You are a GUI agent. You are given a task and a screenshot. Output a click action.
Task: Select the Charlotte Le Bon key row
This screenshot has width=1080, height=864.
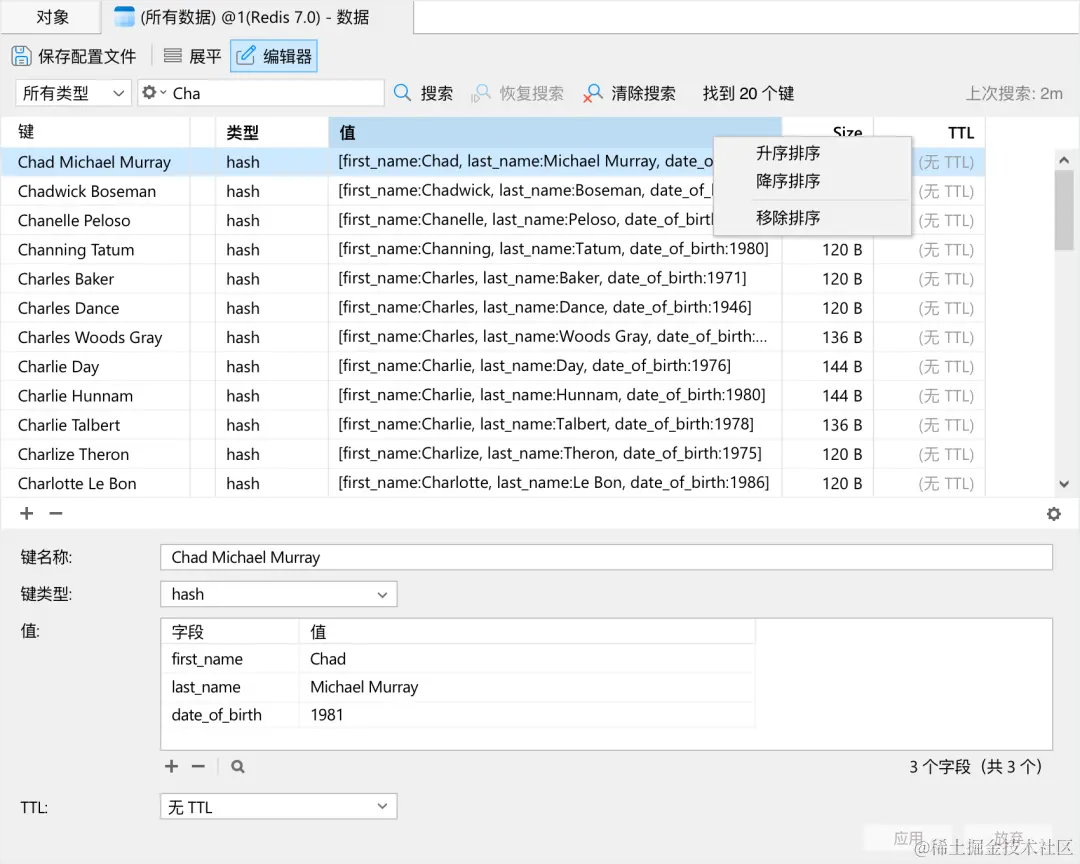493,483
